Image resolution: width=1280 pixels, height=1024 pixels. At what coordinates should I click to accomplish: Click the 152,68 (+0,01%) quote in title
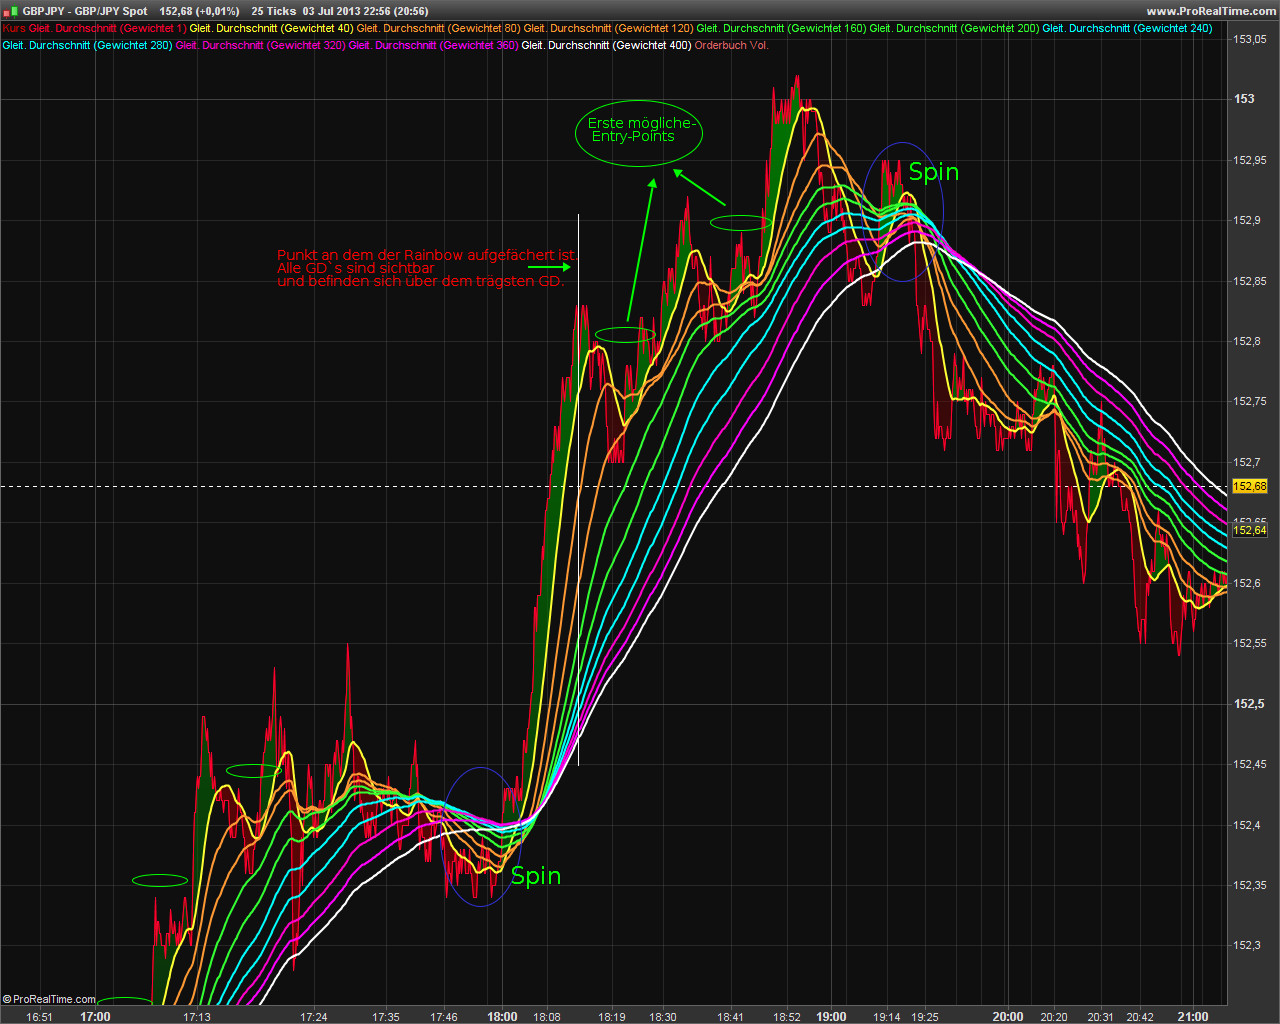199,11
